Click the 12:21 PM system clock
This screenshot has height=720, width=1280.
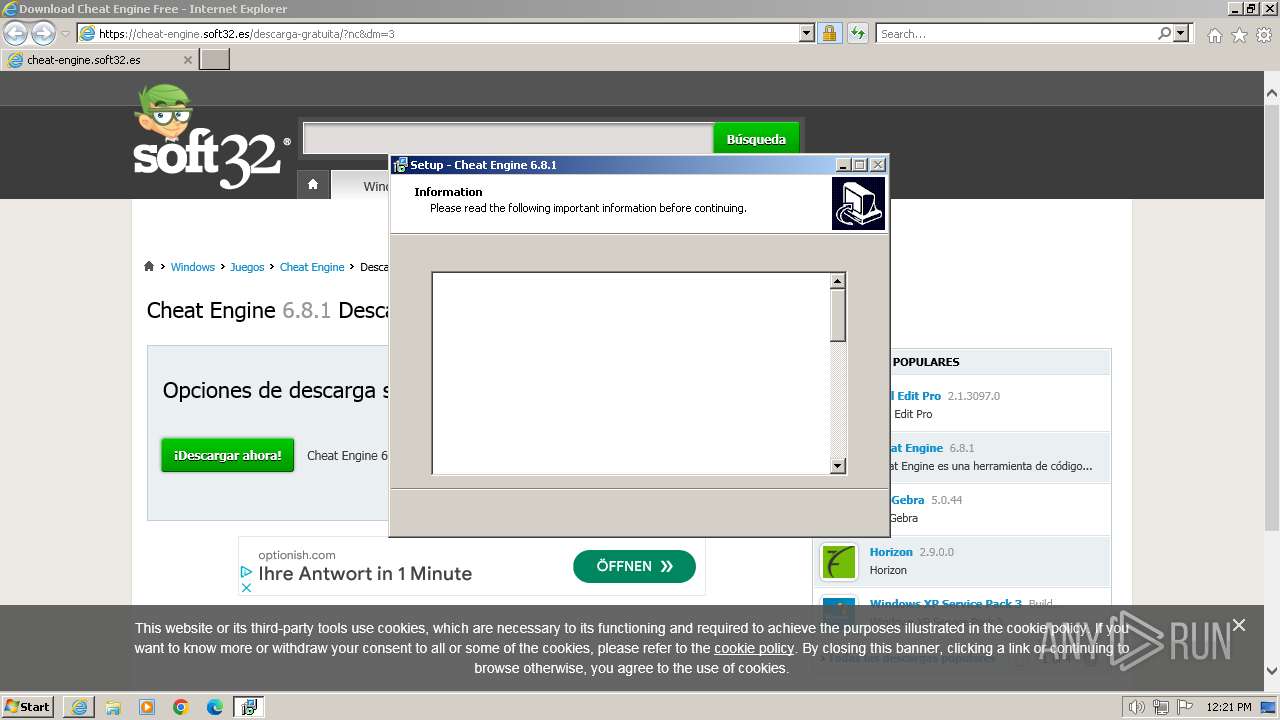[1229, 707]
